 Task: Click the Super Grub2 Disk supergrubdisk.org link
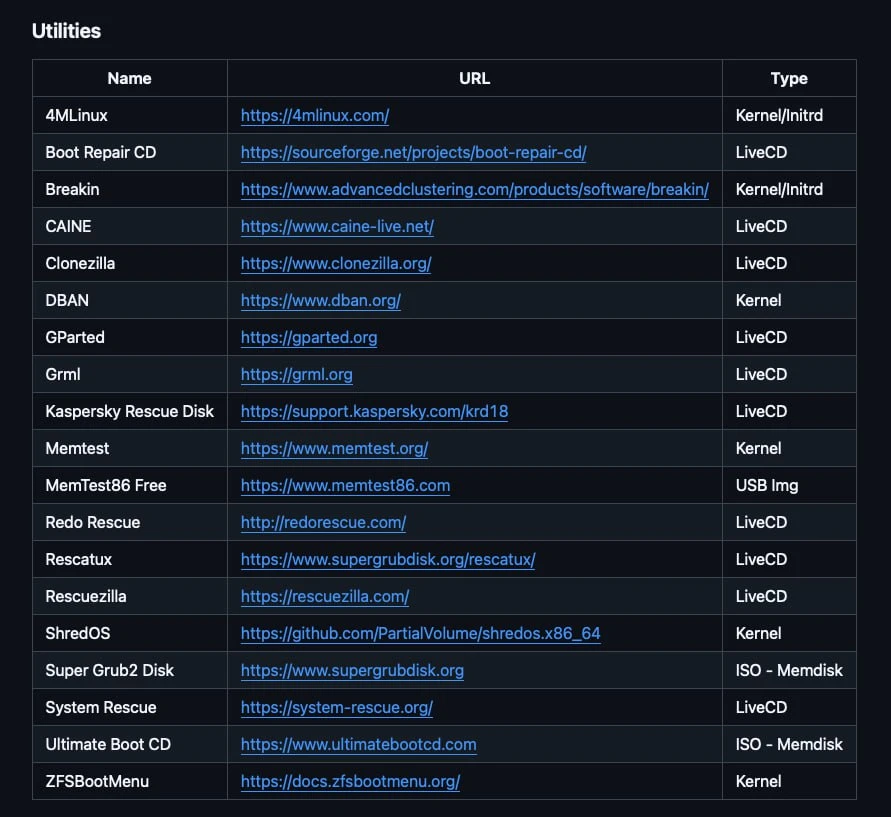point(352,671)
